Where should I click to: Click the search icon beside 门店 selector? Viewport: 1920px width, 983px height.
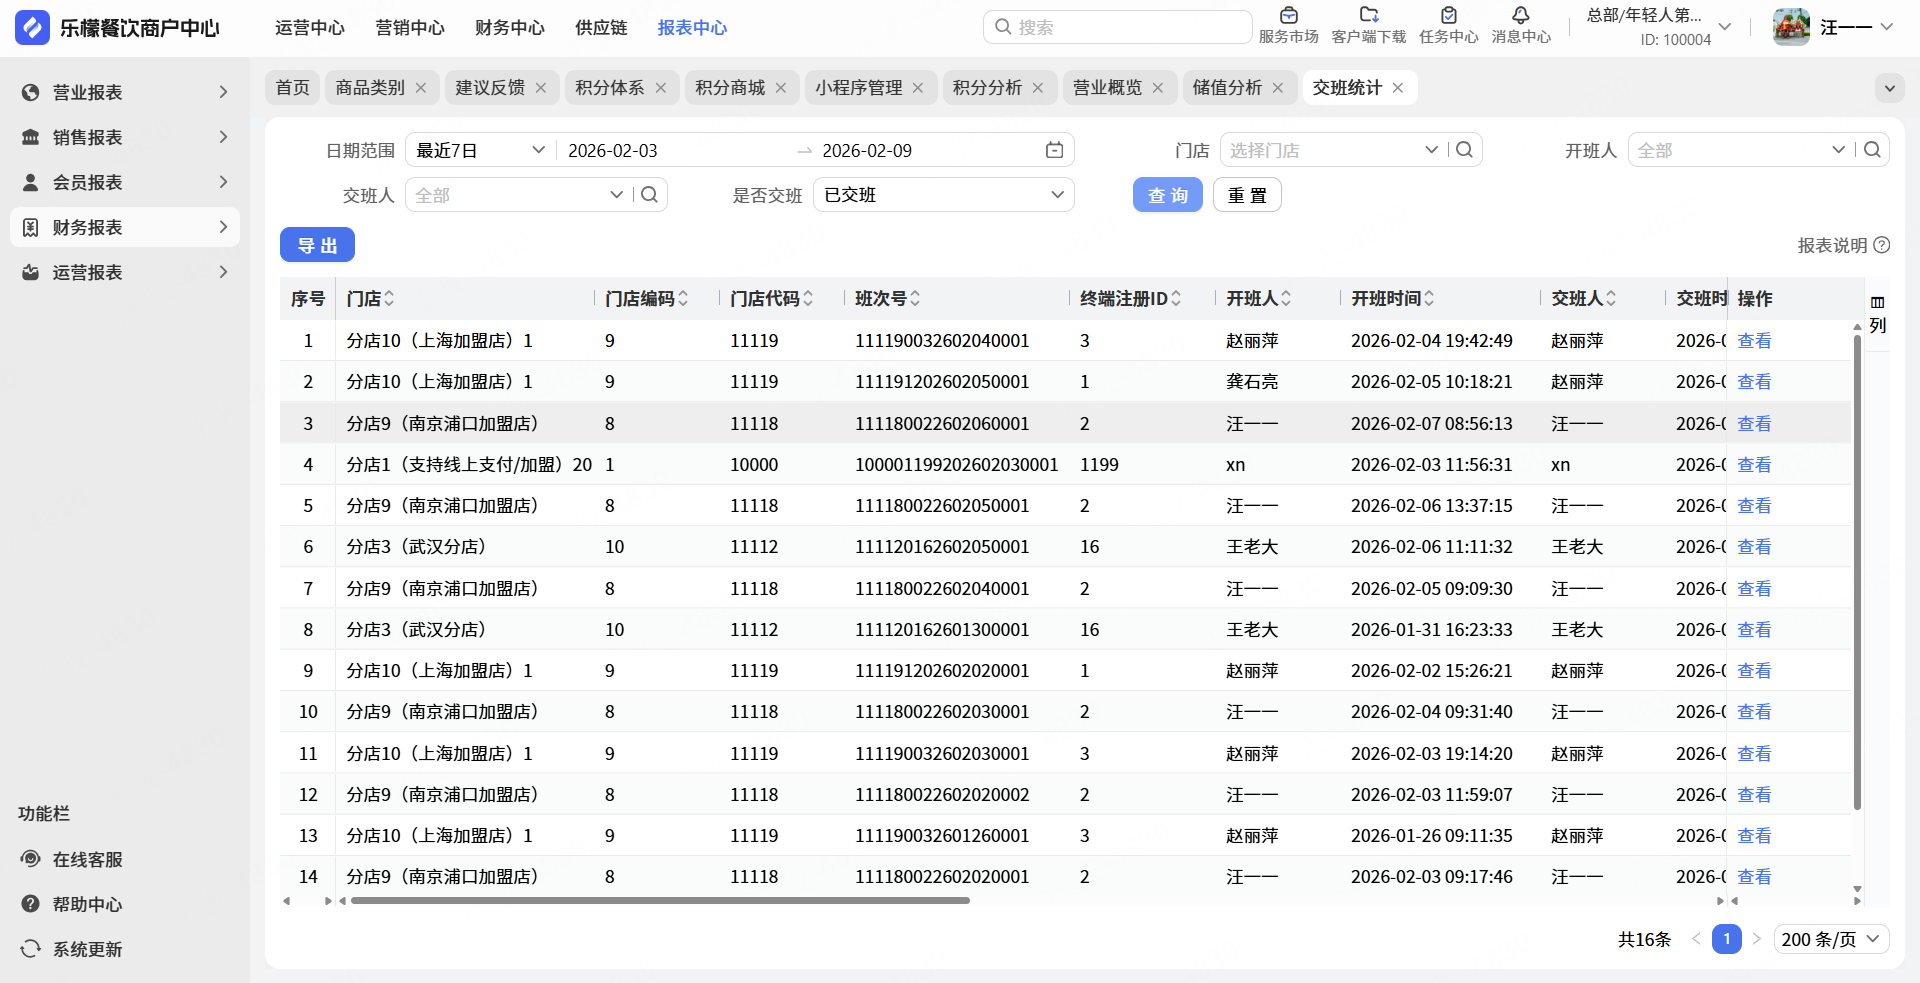pyautogui.click(x=1464, y=150)
